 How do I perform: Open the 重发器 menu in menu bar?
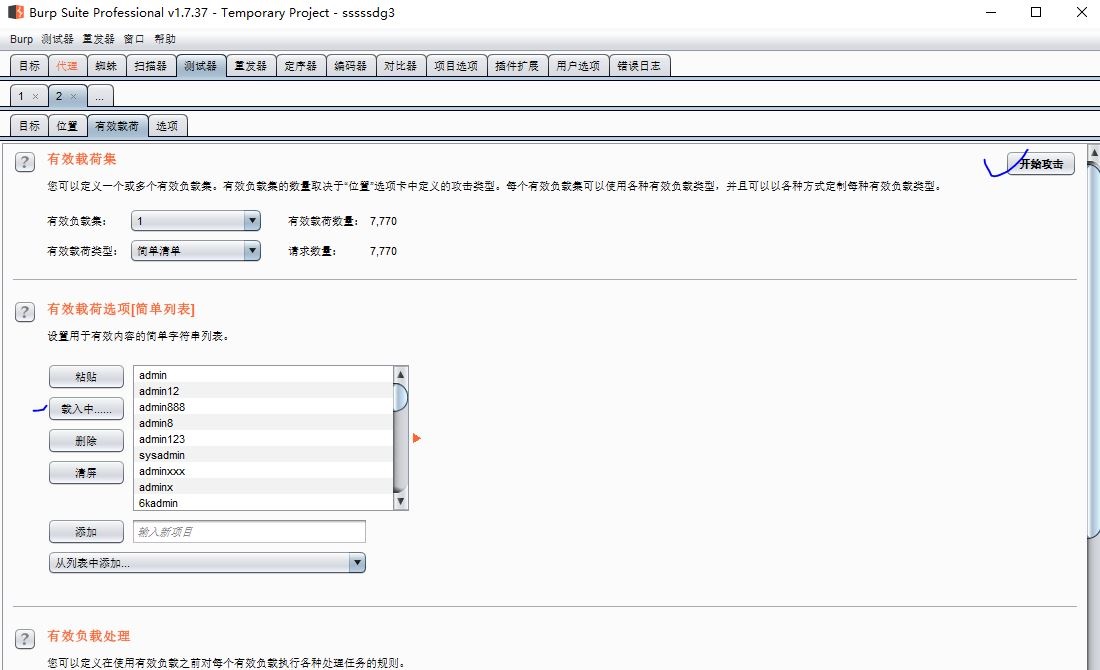(98, 39)
